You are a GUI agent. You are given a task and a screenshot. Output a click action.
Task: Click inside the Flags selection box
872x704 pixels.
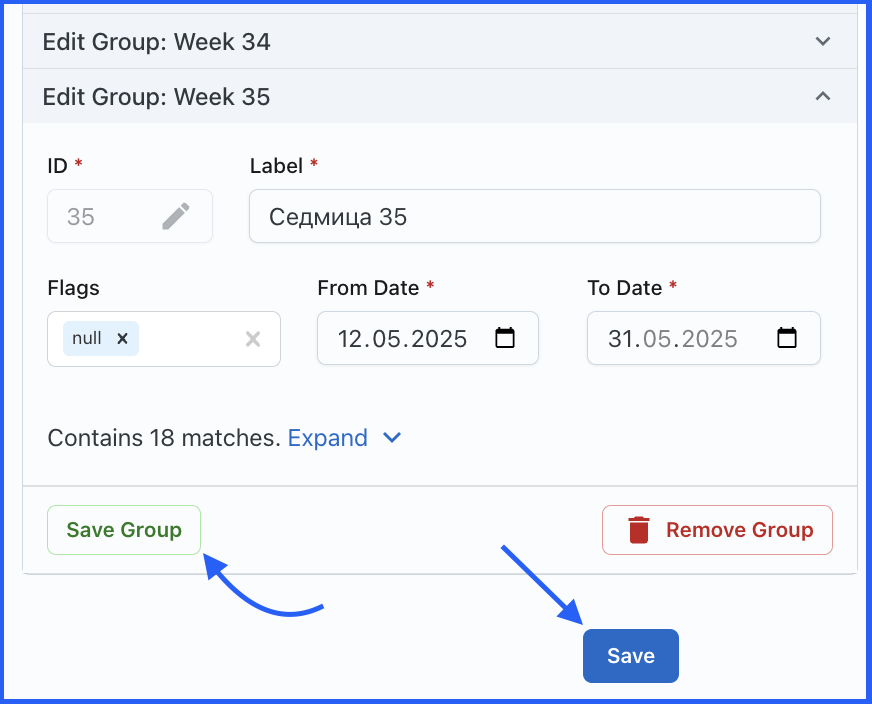(190, 339)
